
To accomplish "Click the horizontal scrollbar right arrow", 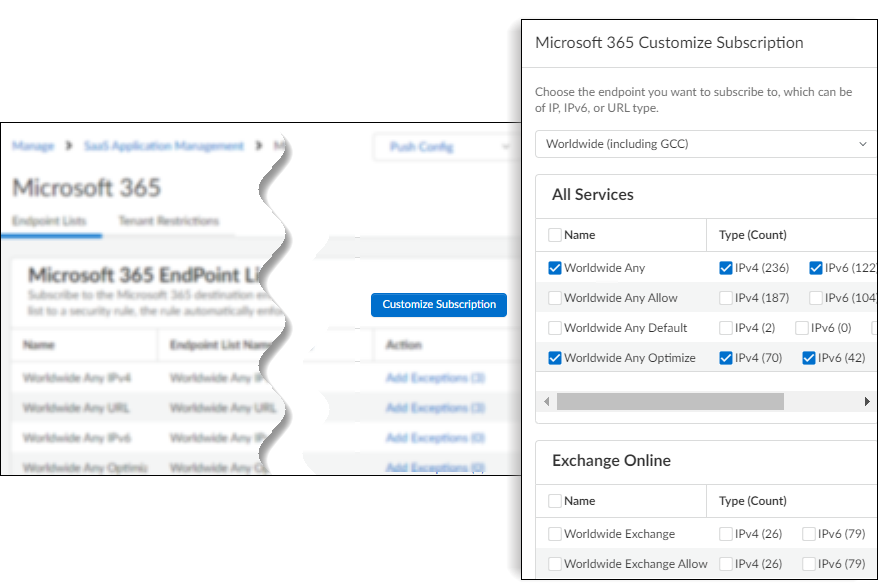I will (867, 402).
